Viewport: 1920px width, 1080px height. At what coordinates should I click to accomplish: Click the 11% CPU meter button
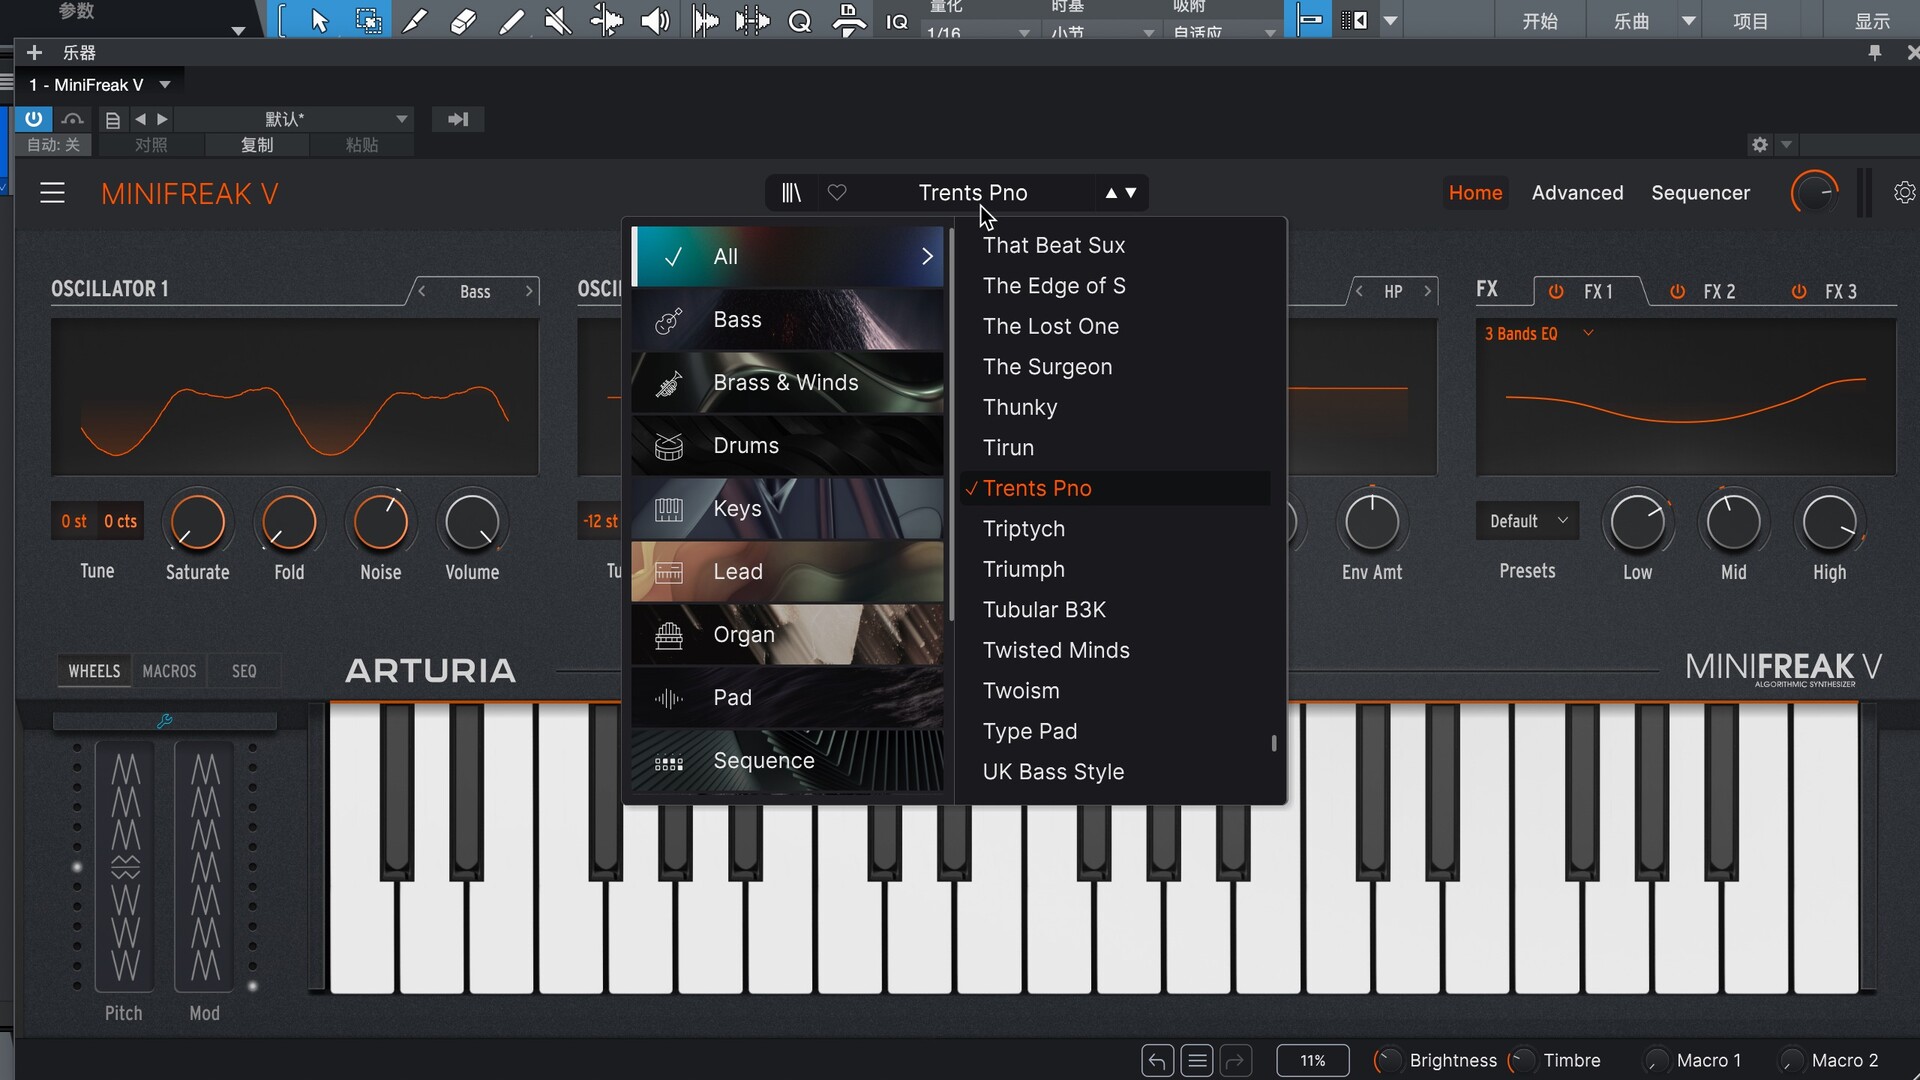tap(1313, 1060)
